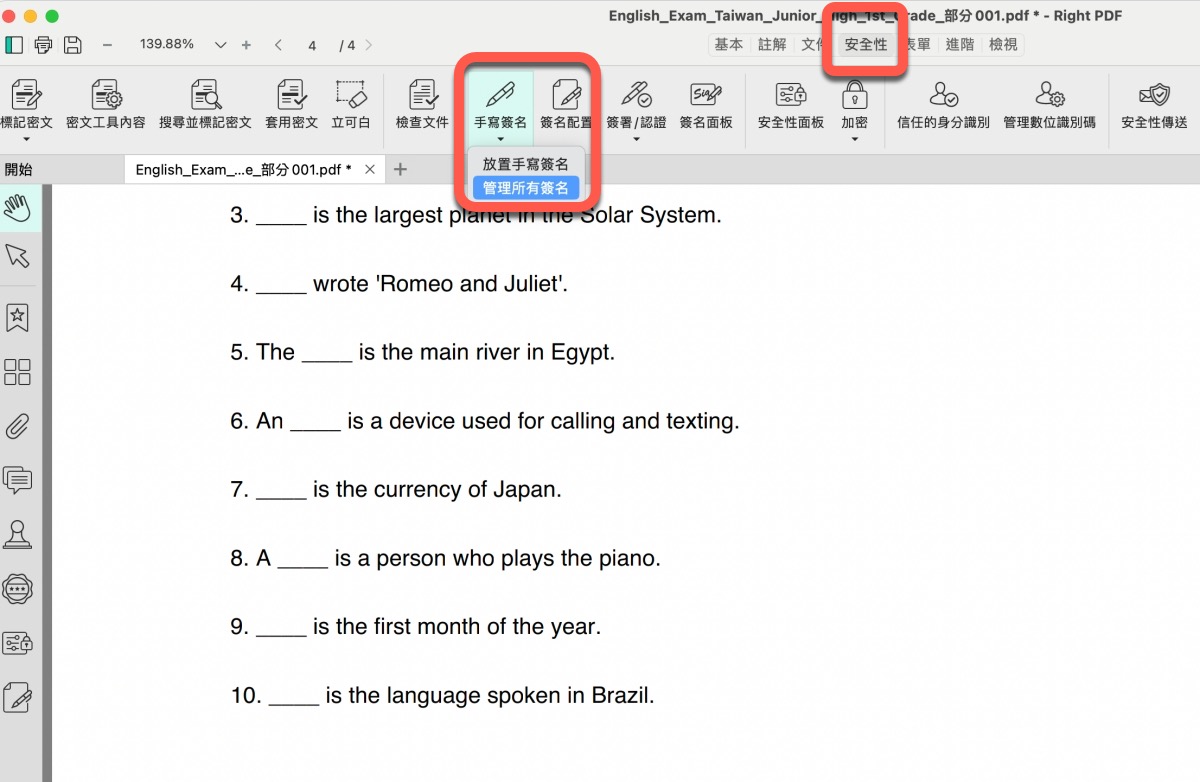Click the current page number field

313,45
